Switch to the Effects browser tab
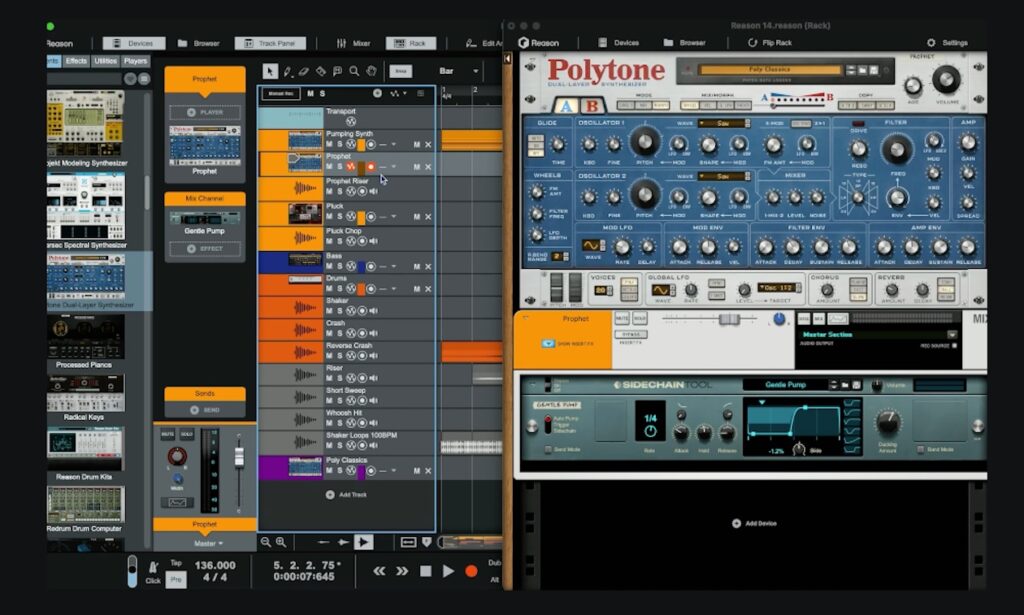Viewport: 1024px width, 615px height. pyautogui.click(x=76, y=61)
